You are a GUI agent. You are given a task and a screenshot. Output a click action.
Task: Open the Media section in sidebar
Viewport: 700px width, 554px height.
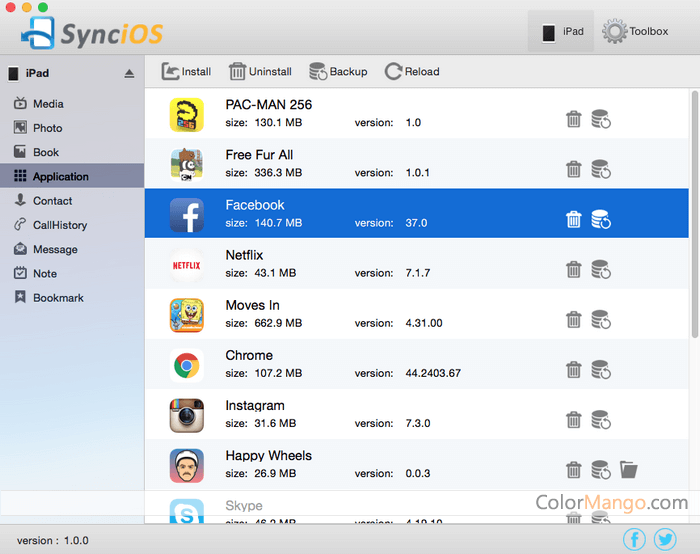tap(47, 104)
